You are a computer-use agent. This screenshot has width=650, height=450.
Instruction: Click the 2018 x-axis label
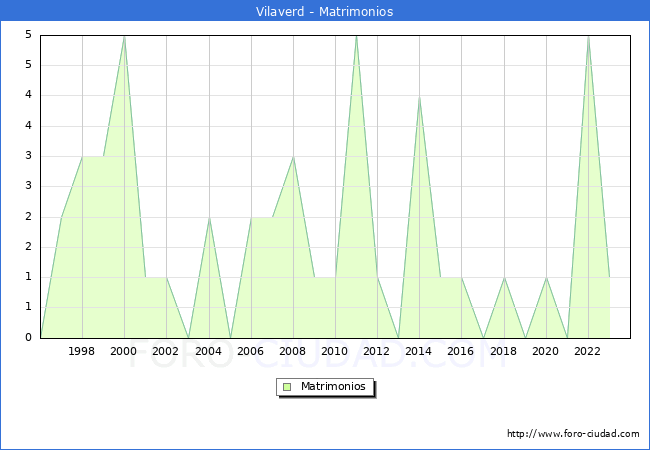(x=503, y=351)
